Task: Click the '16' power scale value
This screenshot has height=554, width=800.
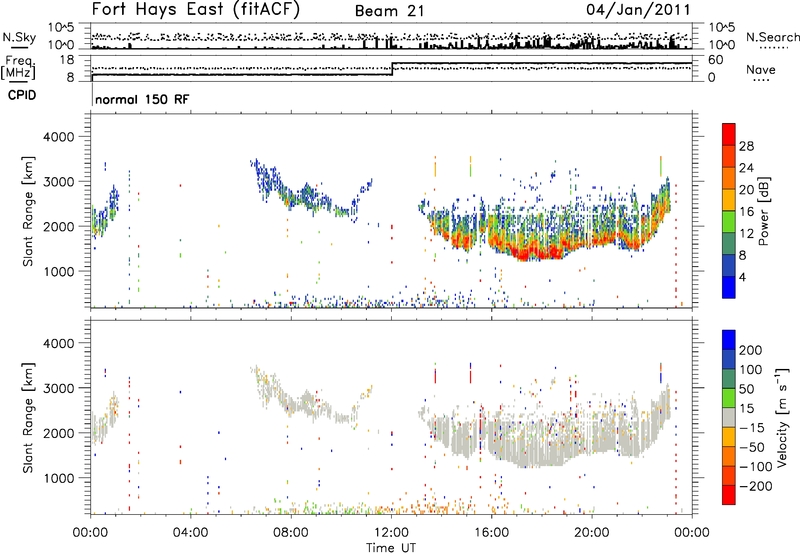Action: [746, 212]
